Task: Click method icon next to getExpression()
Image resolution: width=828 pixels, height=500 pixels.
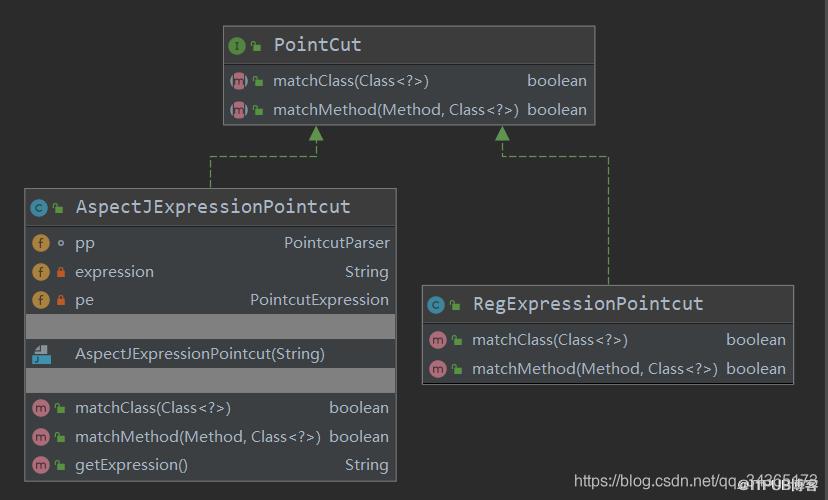Action: 41,465
